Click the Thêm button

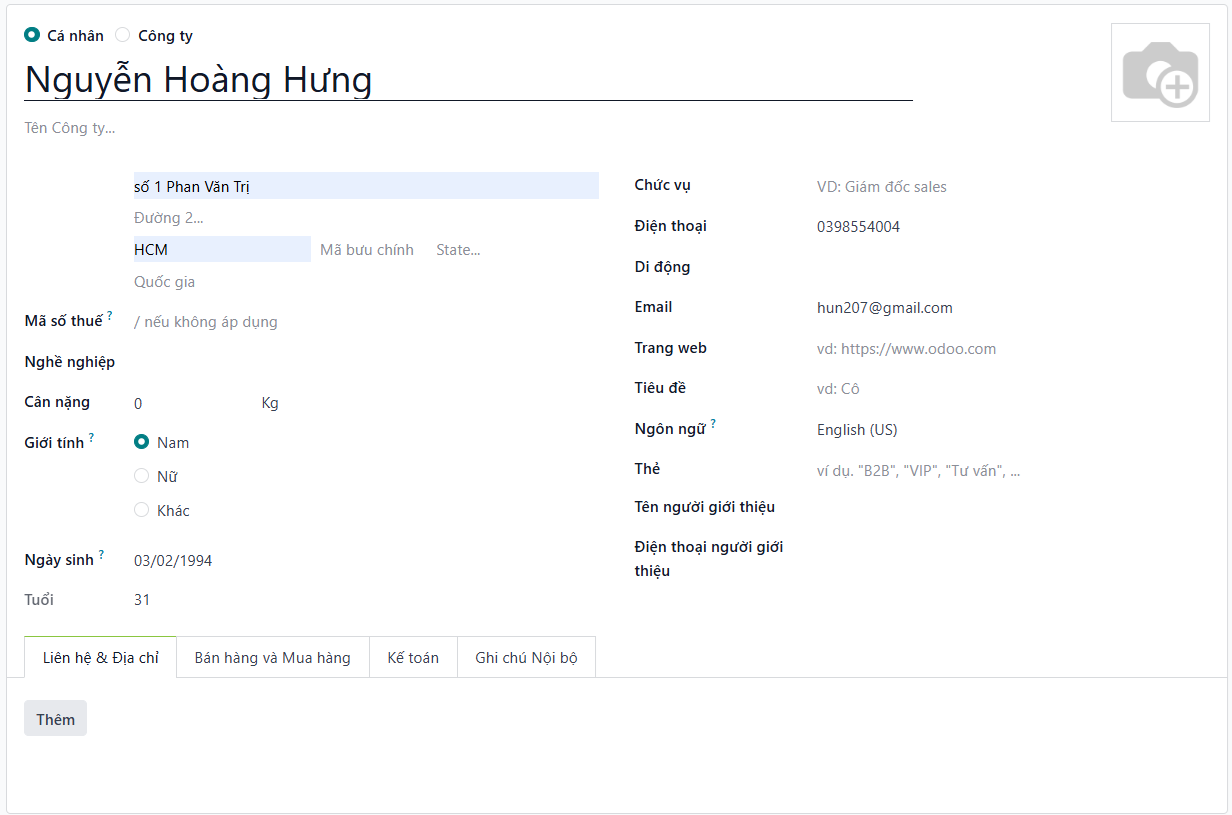pyautogui.click(x=55, y=719)
